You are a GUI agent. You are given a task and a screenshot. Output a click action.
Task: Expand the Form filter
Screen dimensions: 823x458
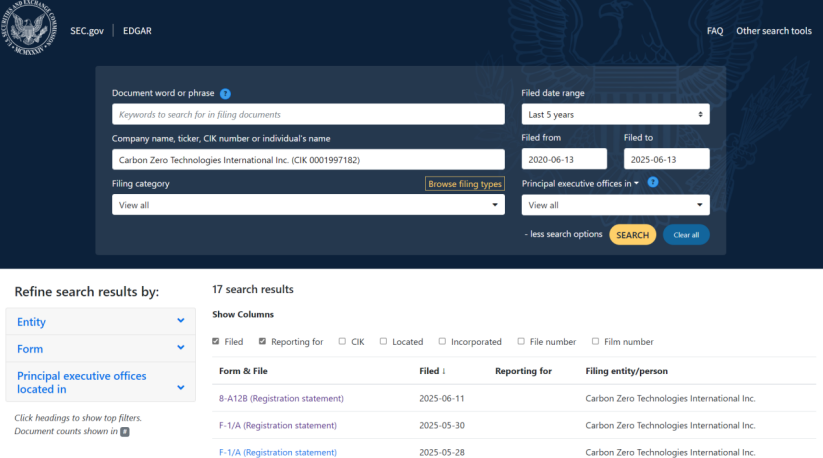coord(100,348)
